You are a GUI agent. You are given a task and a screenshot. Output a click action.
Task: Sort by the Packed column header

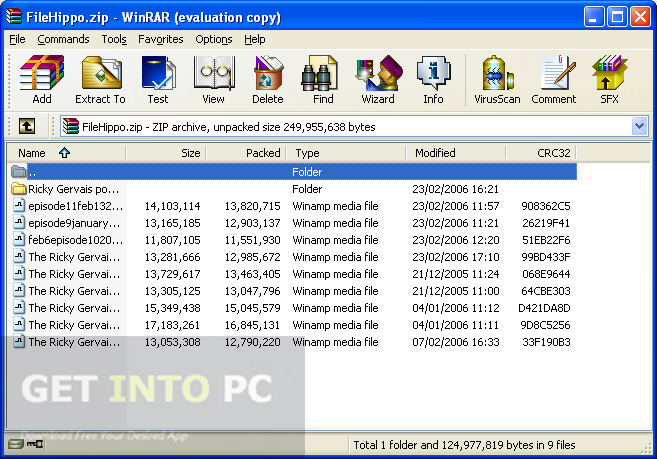click(246, 153)
